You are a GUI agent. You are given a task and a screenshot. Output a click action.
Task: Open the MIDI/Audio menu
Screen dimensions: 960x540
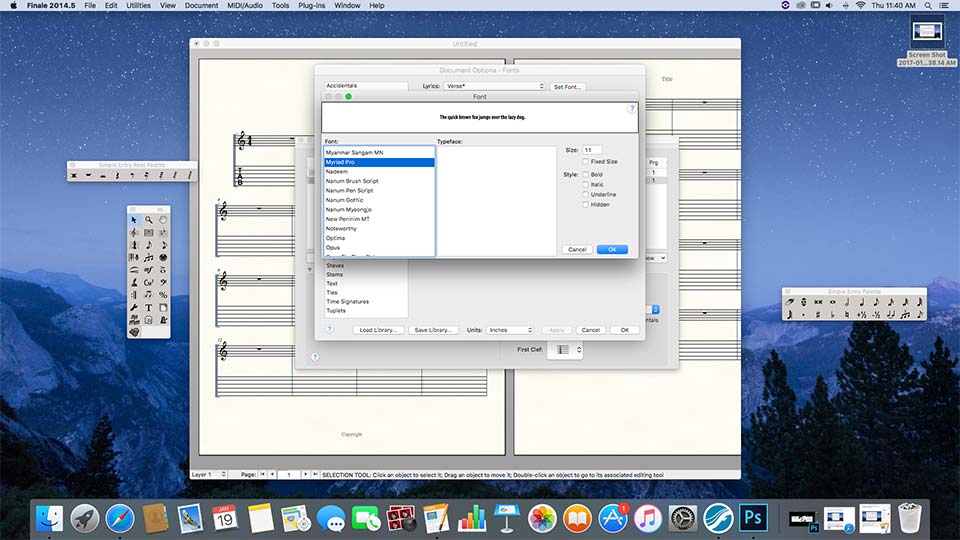click(x=246, y=6)
